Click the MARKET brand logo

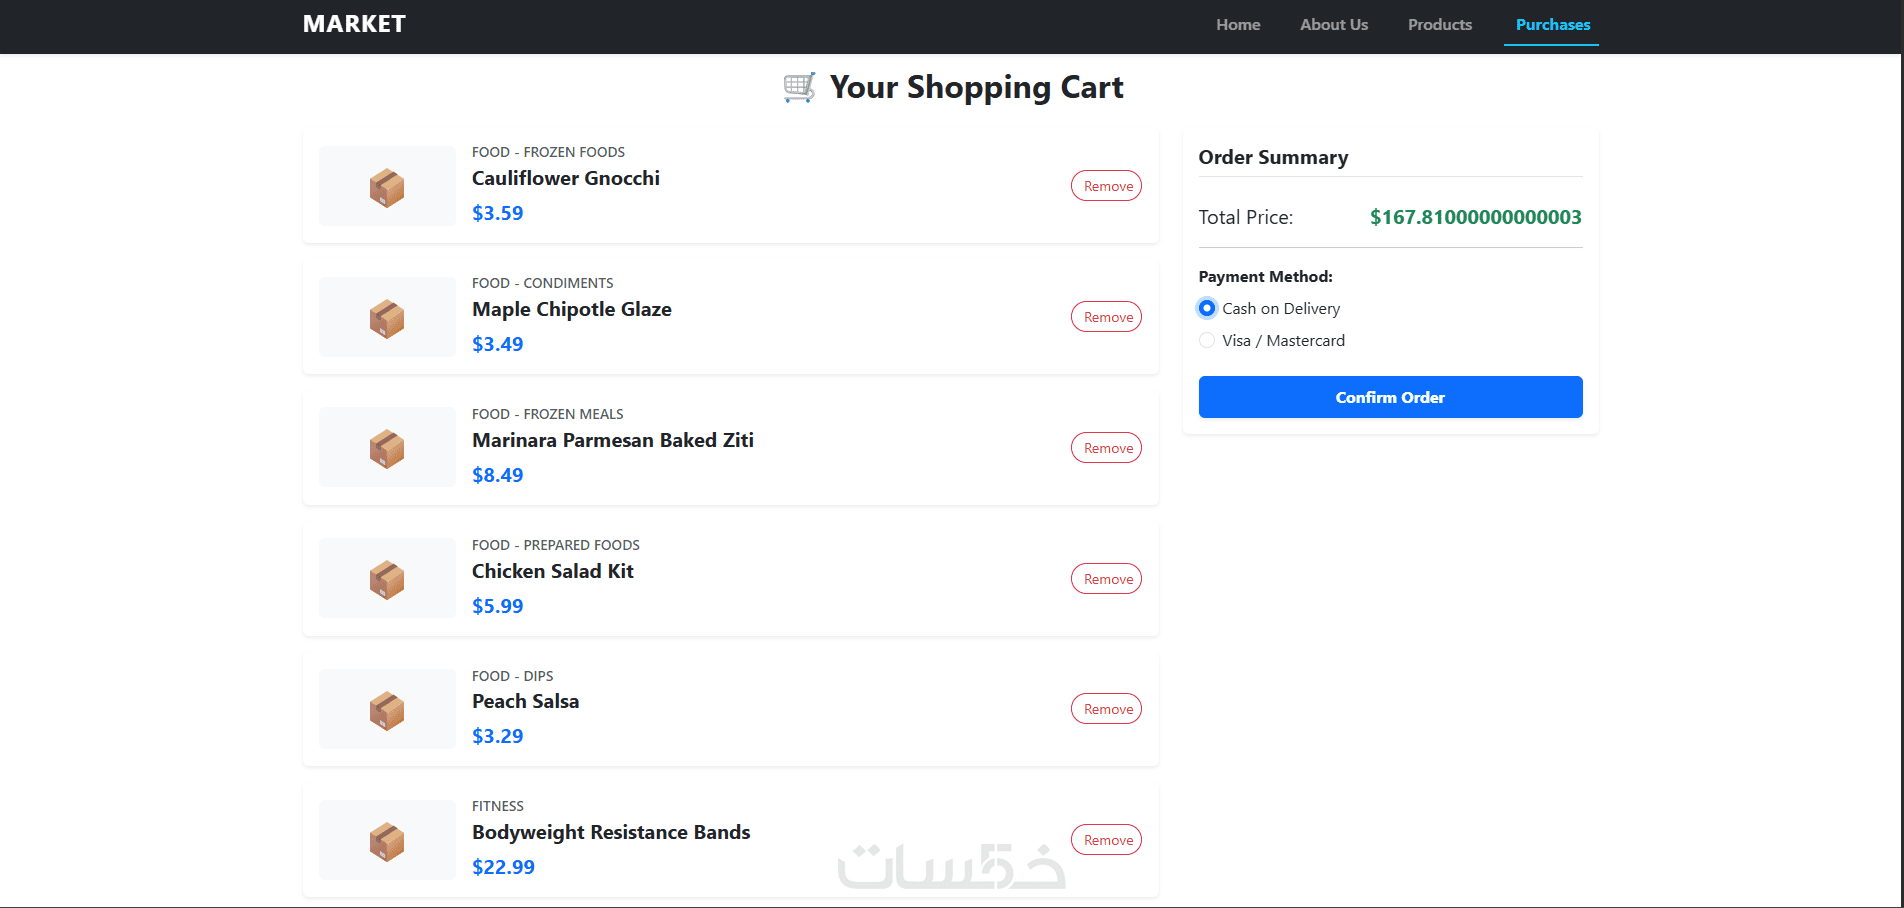354,24
